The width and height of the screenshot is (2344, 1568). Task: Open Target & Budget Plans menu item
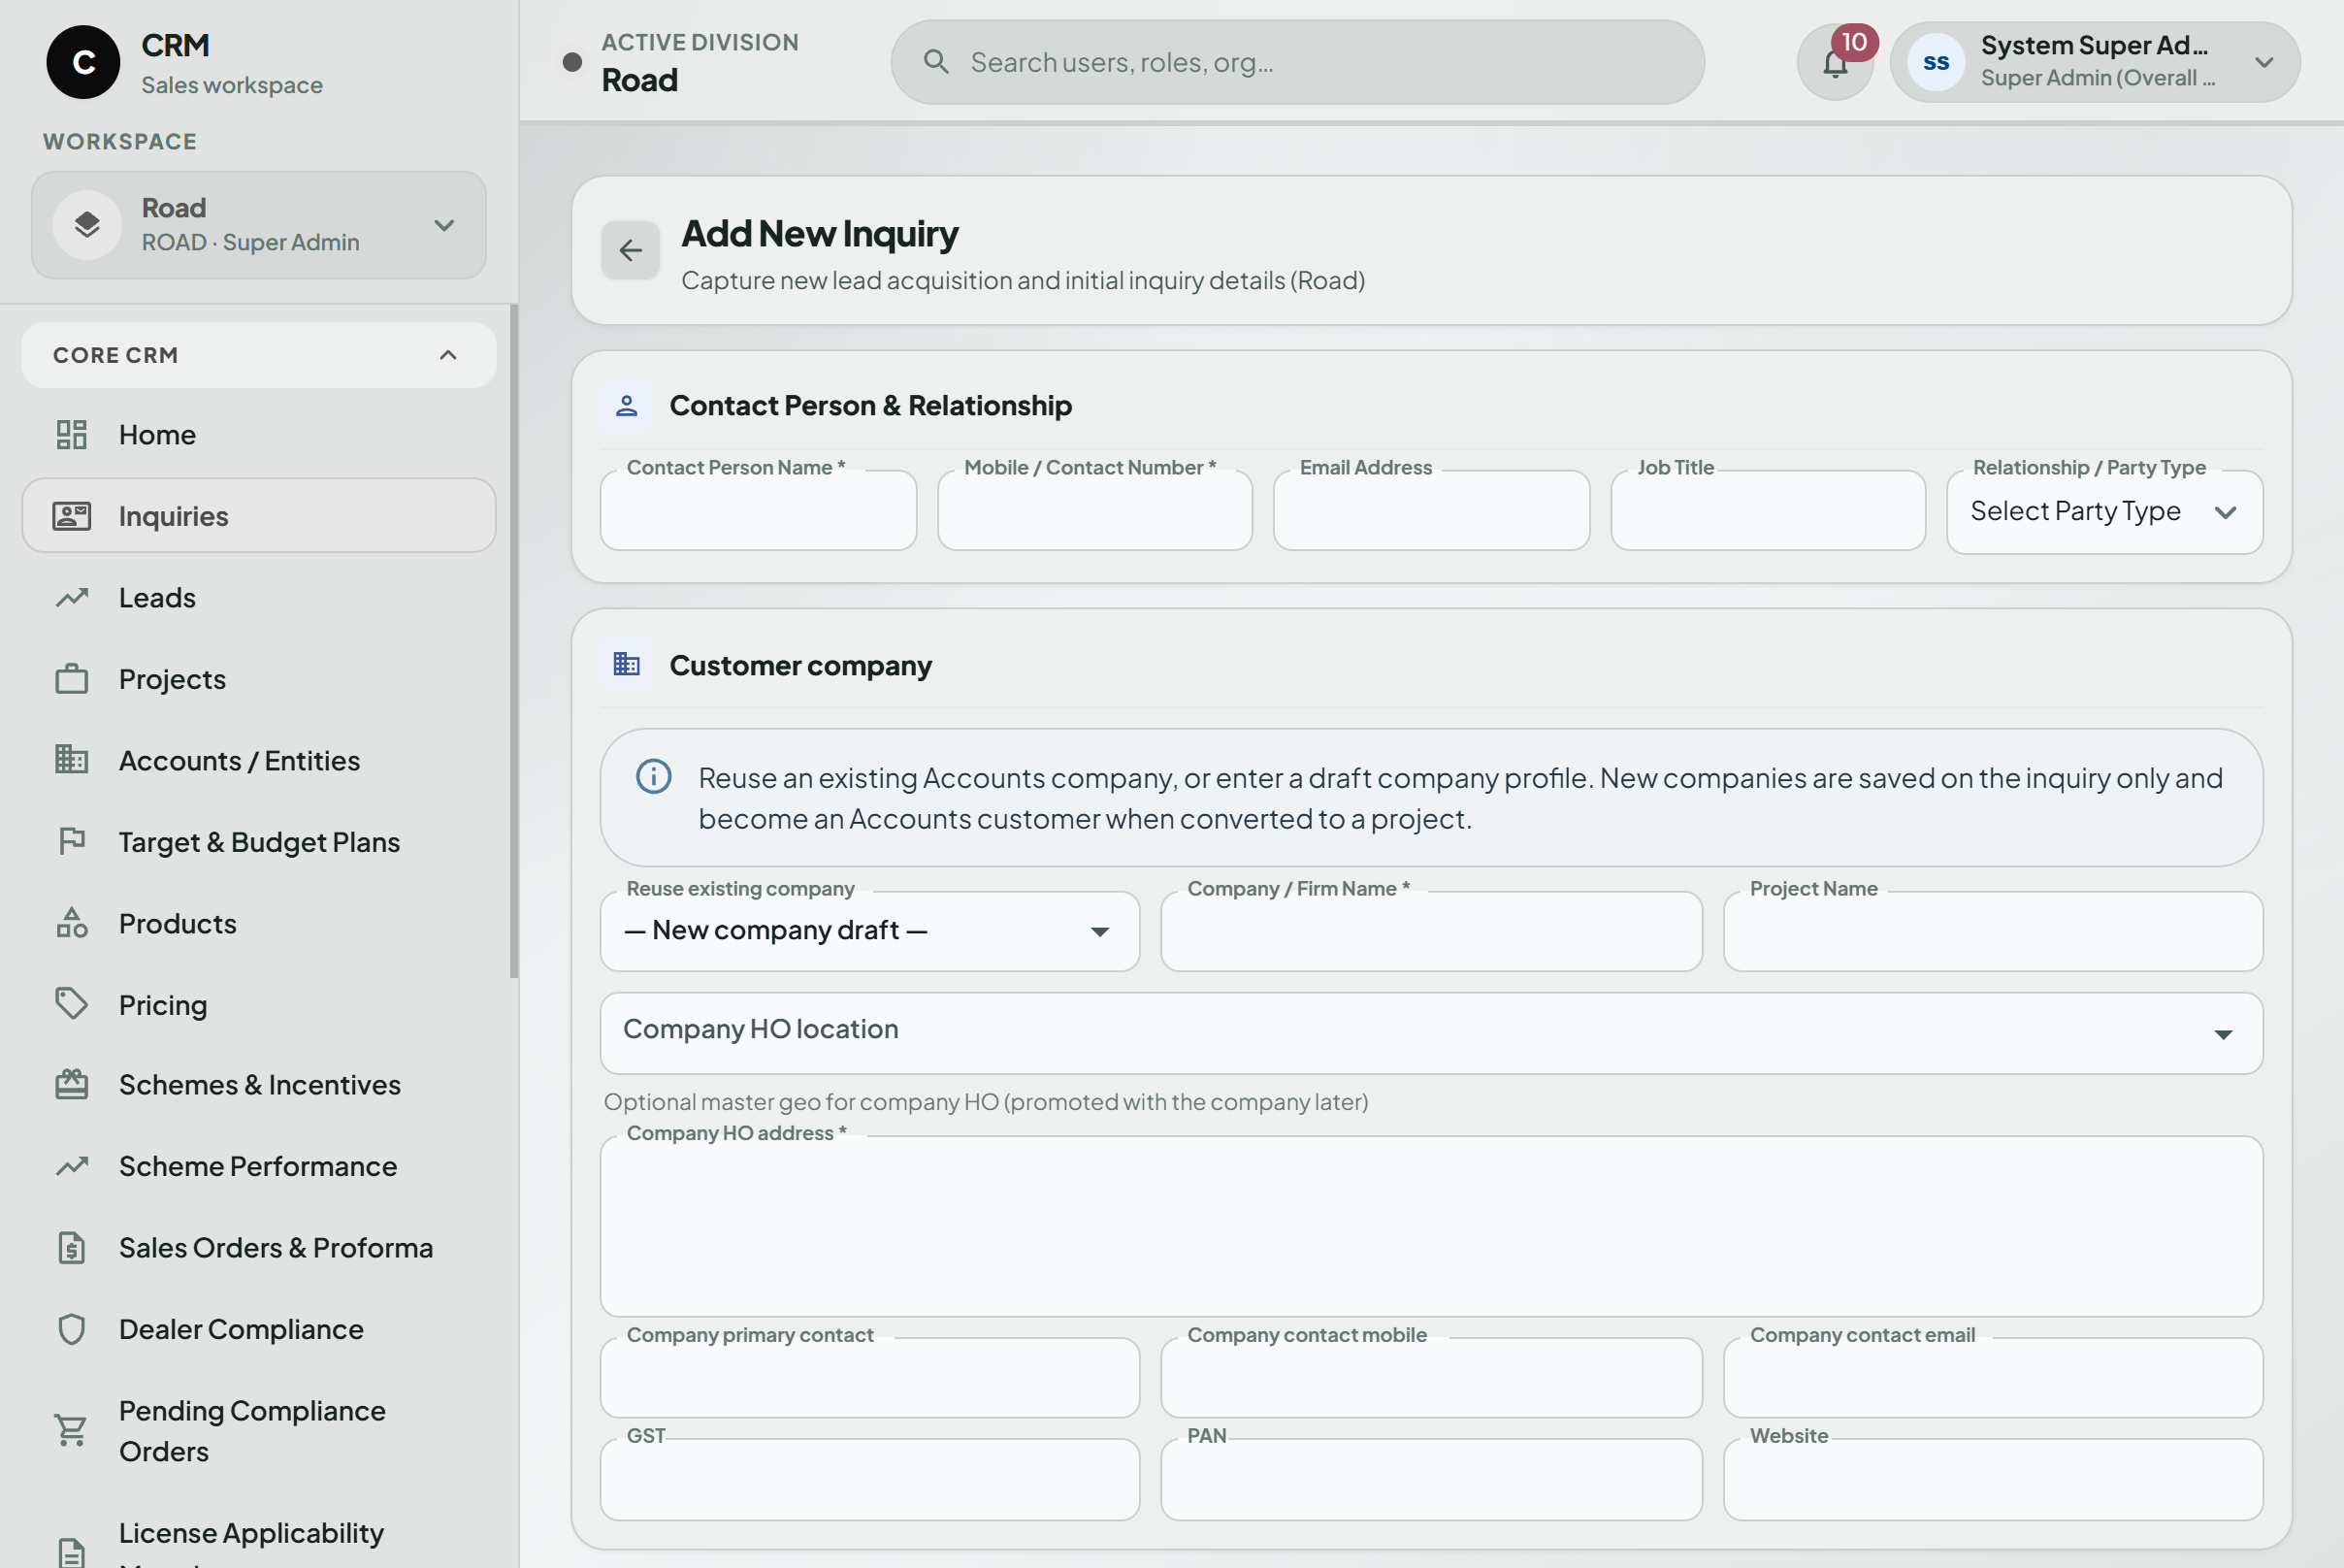click(259, 842)
